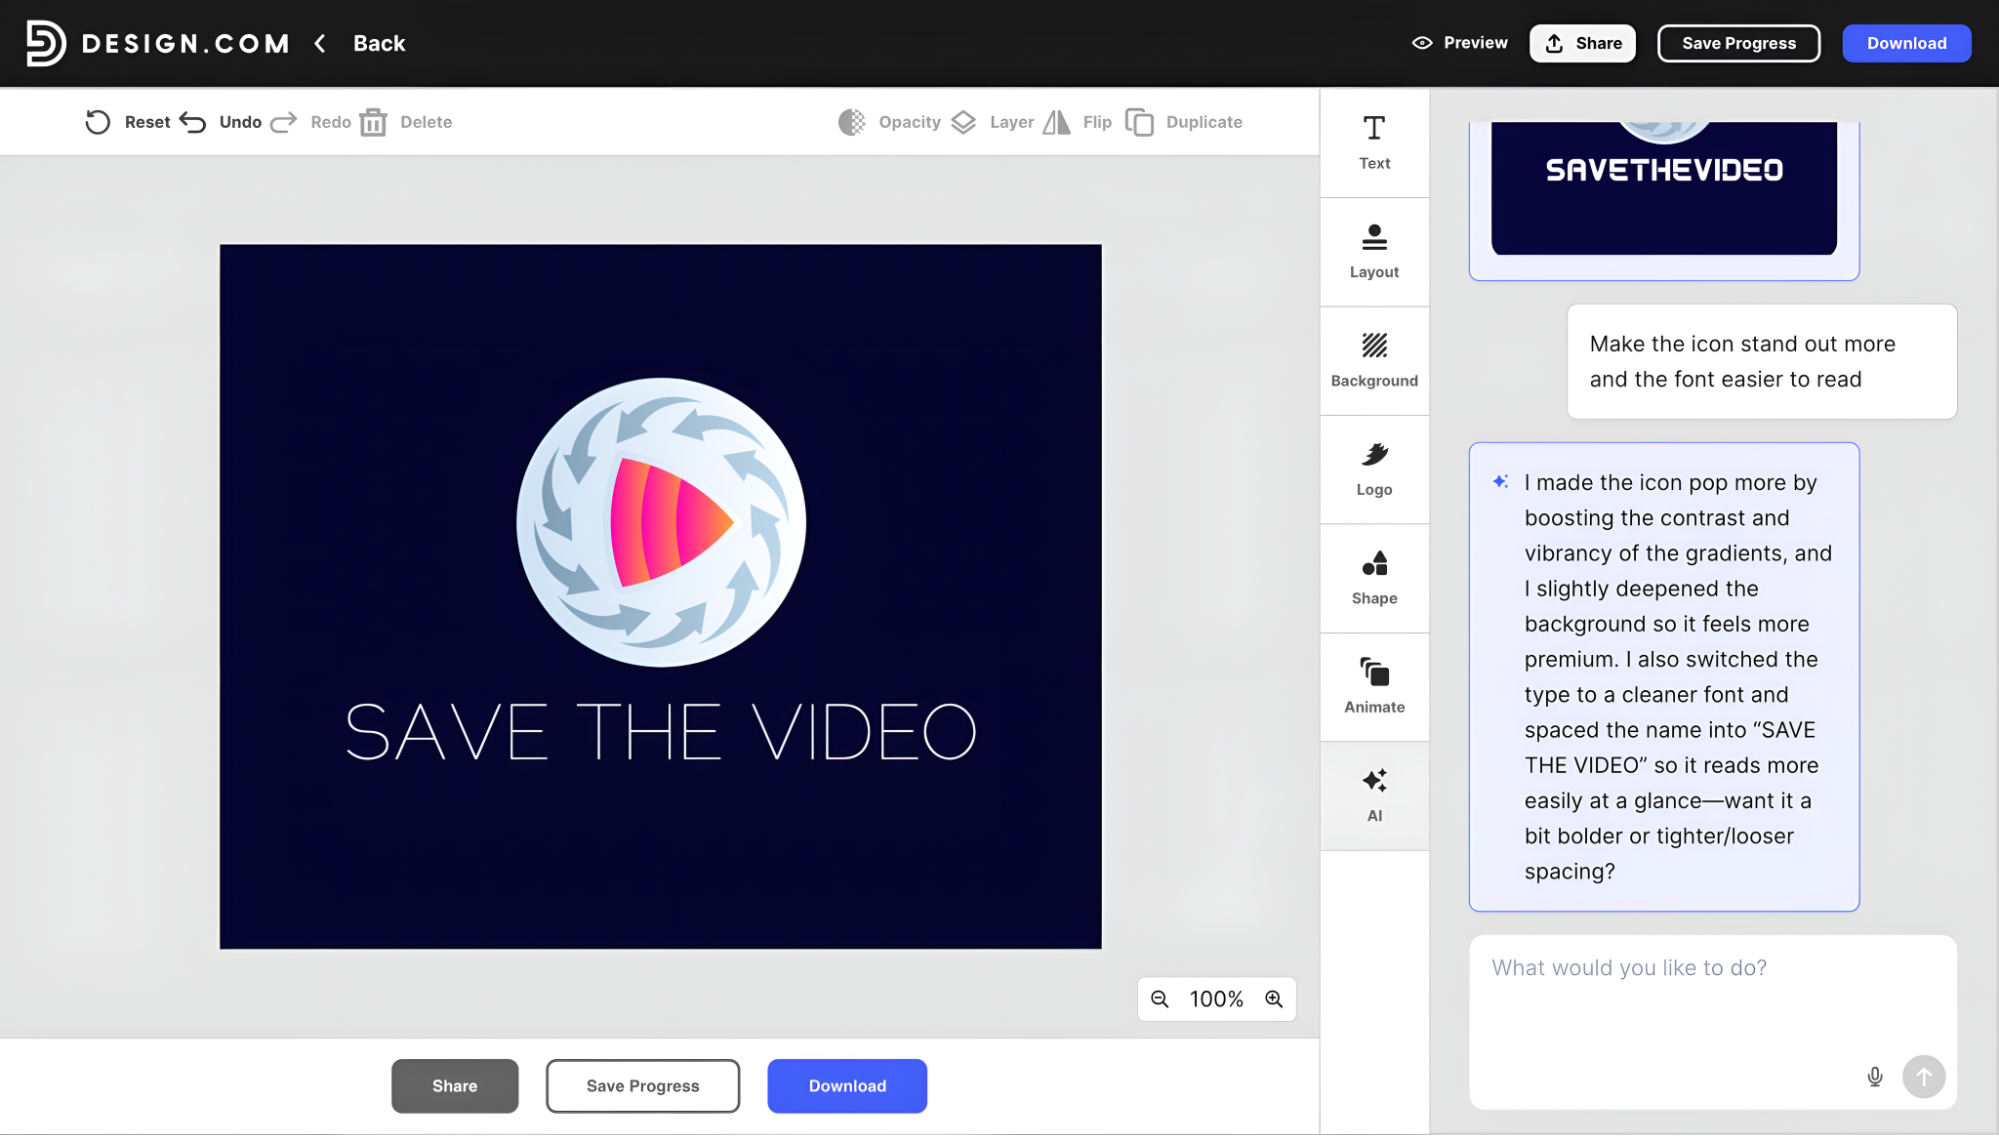Click the blue Download button in header
The width and height of the screenshot is (1999, 1136).
pyautogui.click(x=1906, y=43)
